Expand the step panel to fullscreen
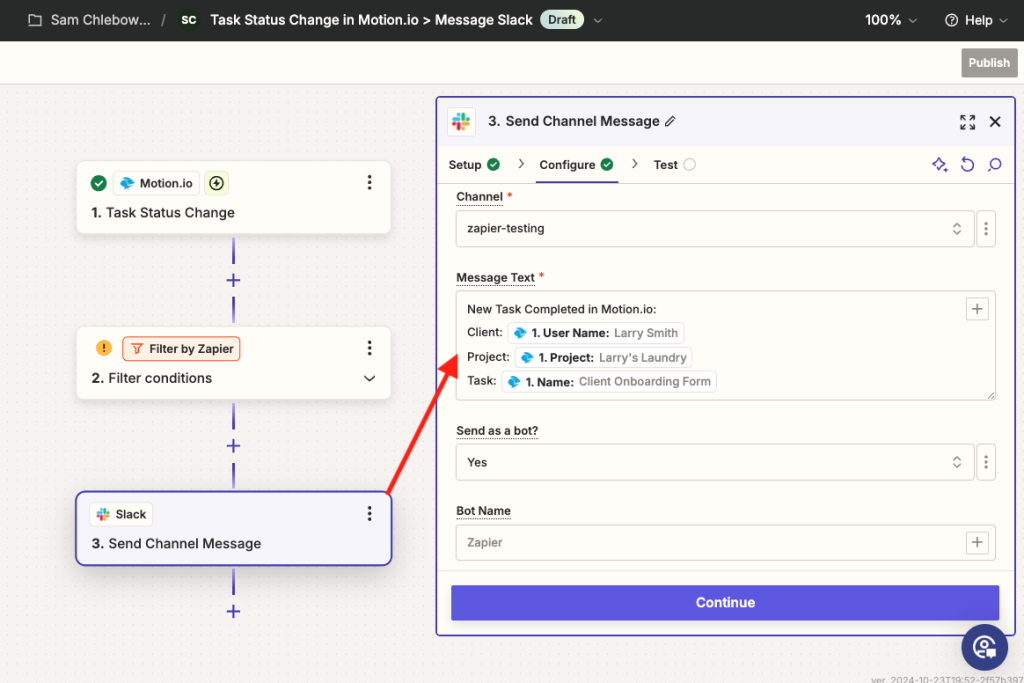1024x683 pixels. 967,122
